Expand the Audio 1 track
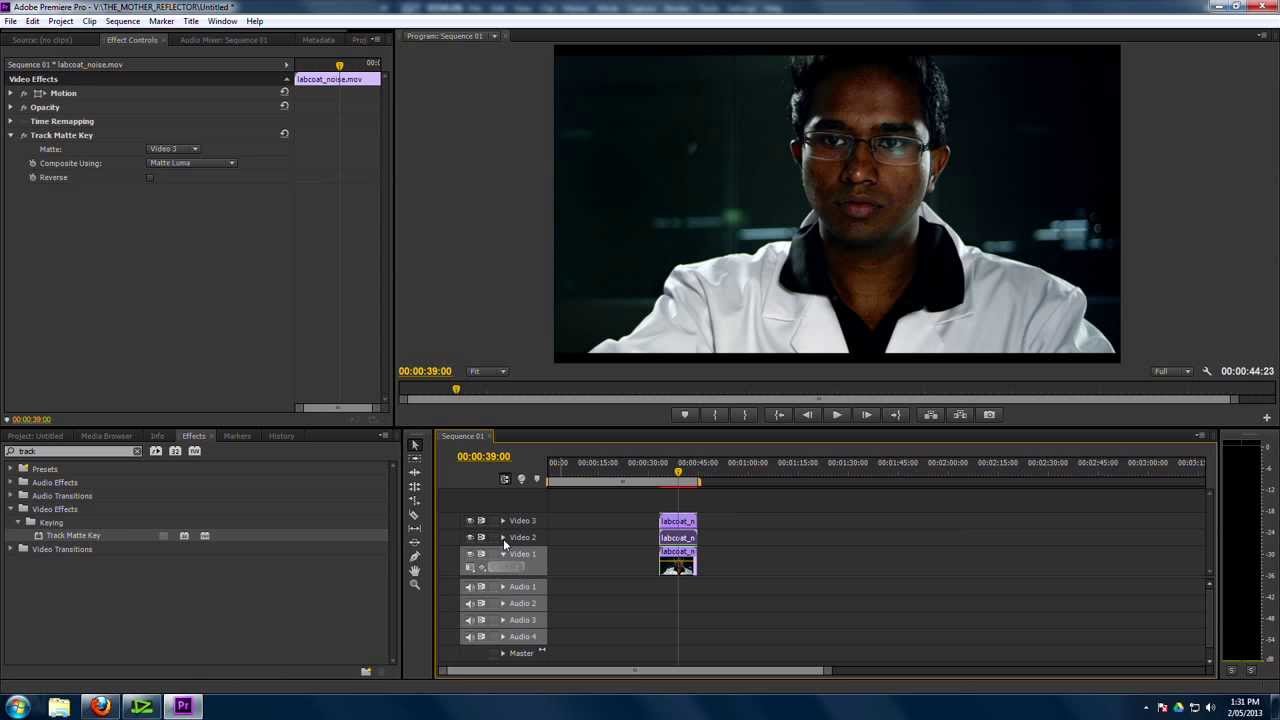 pyautogui.click(x=503, y=587)
